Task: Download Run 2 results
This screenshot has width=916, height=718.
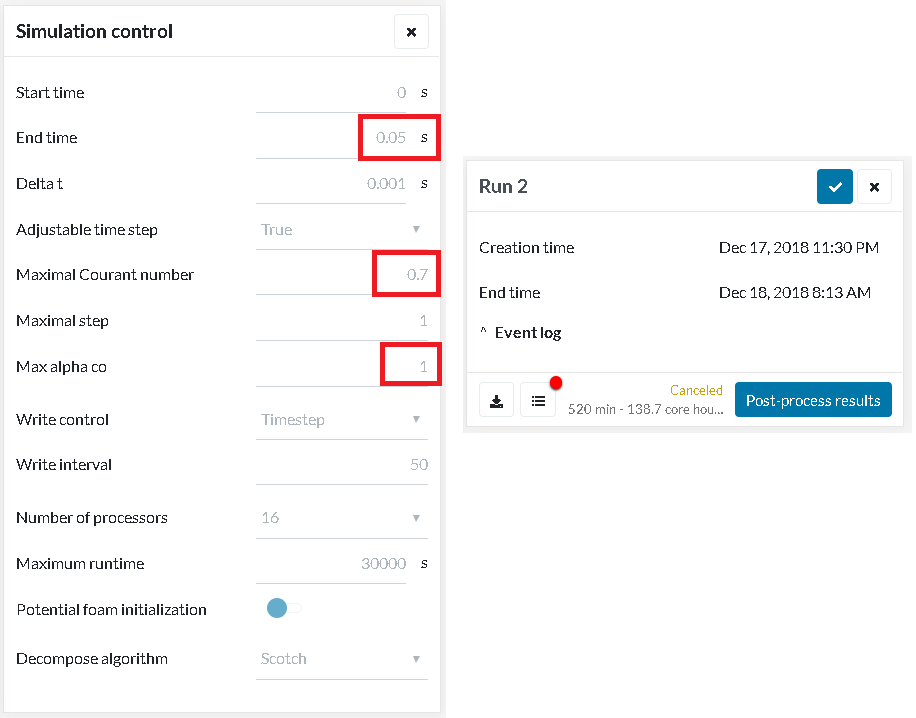Action: tap(496, 401)
